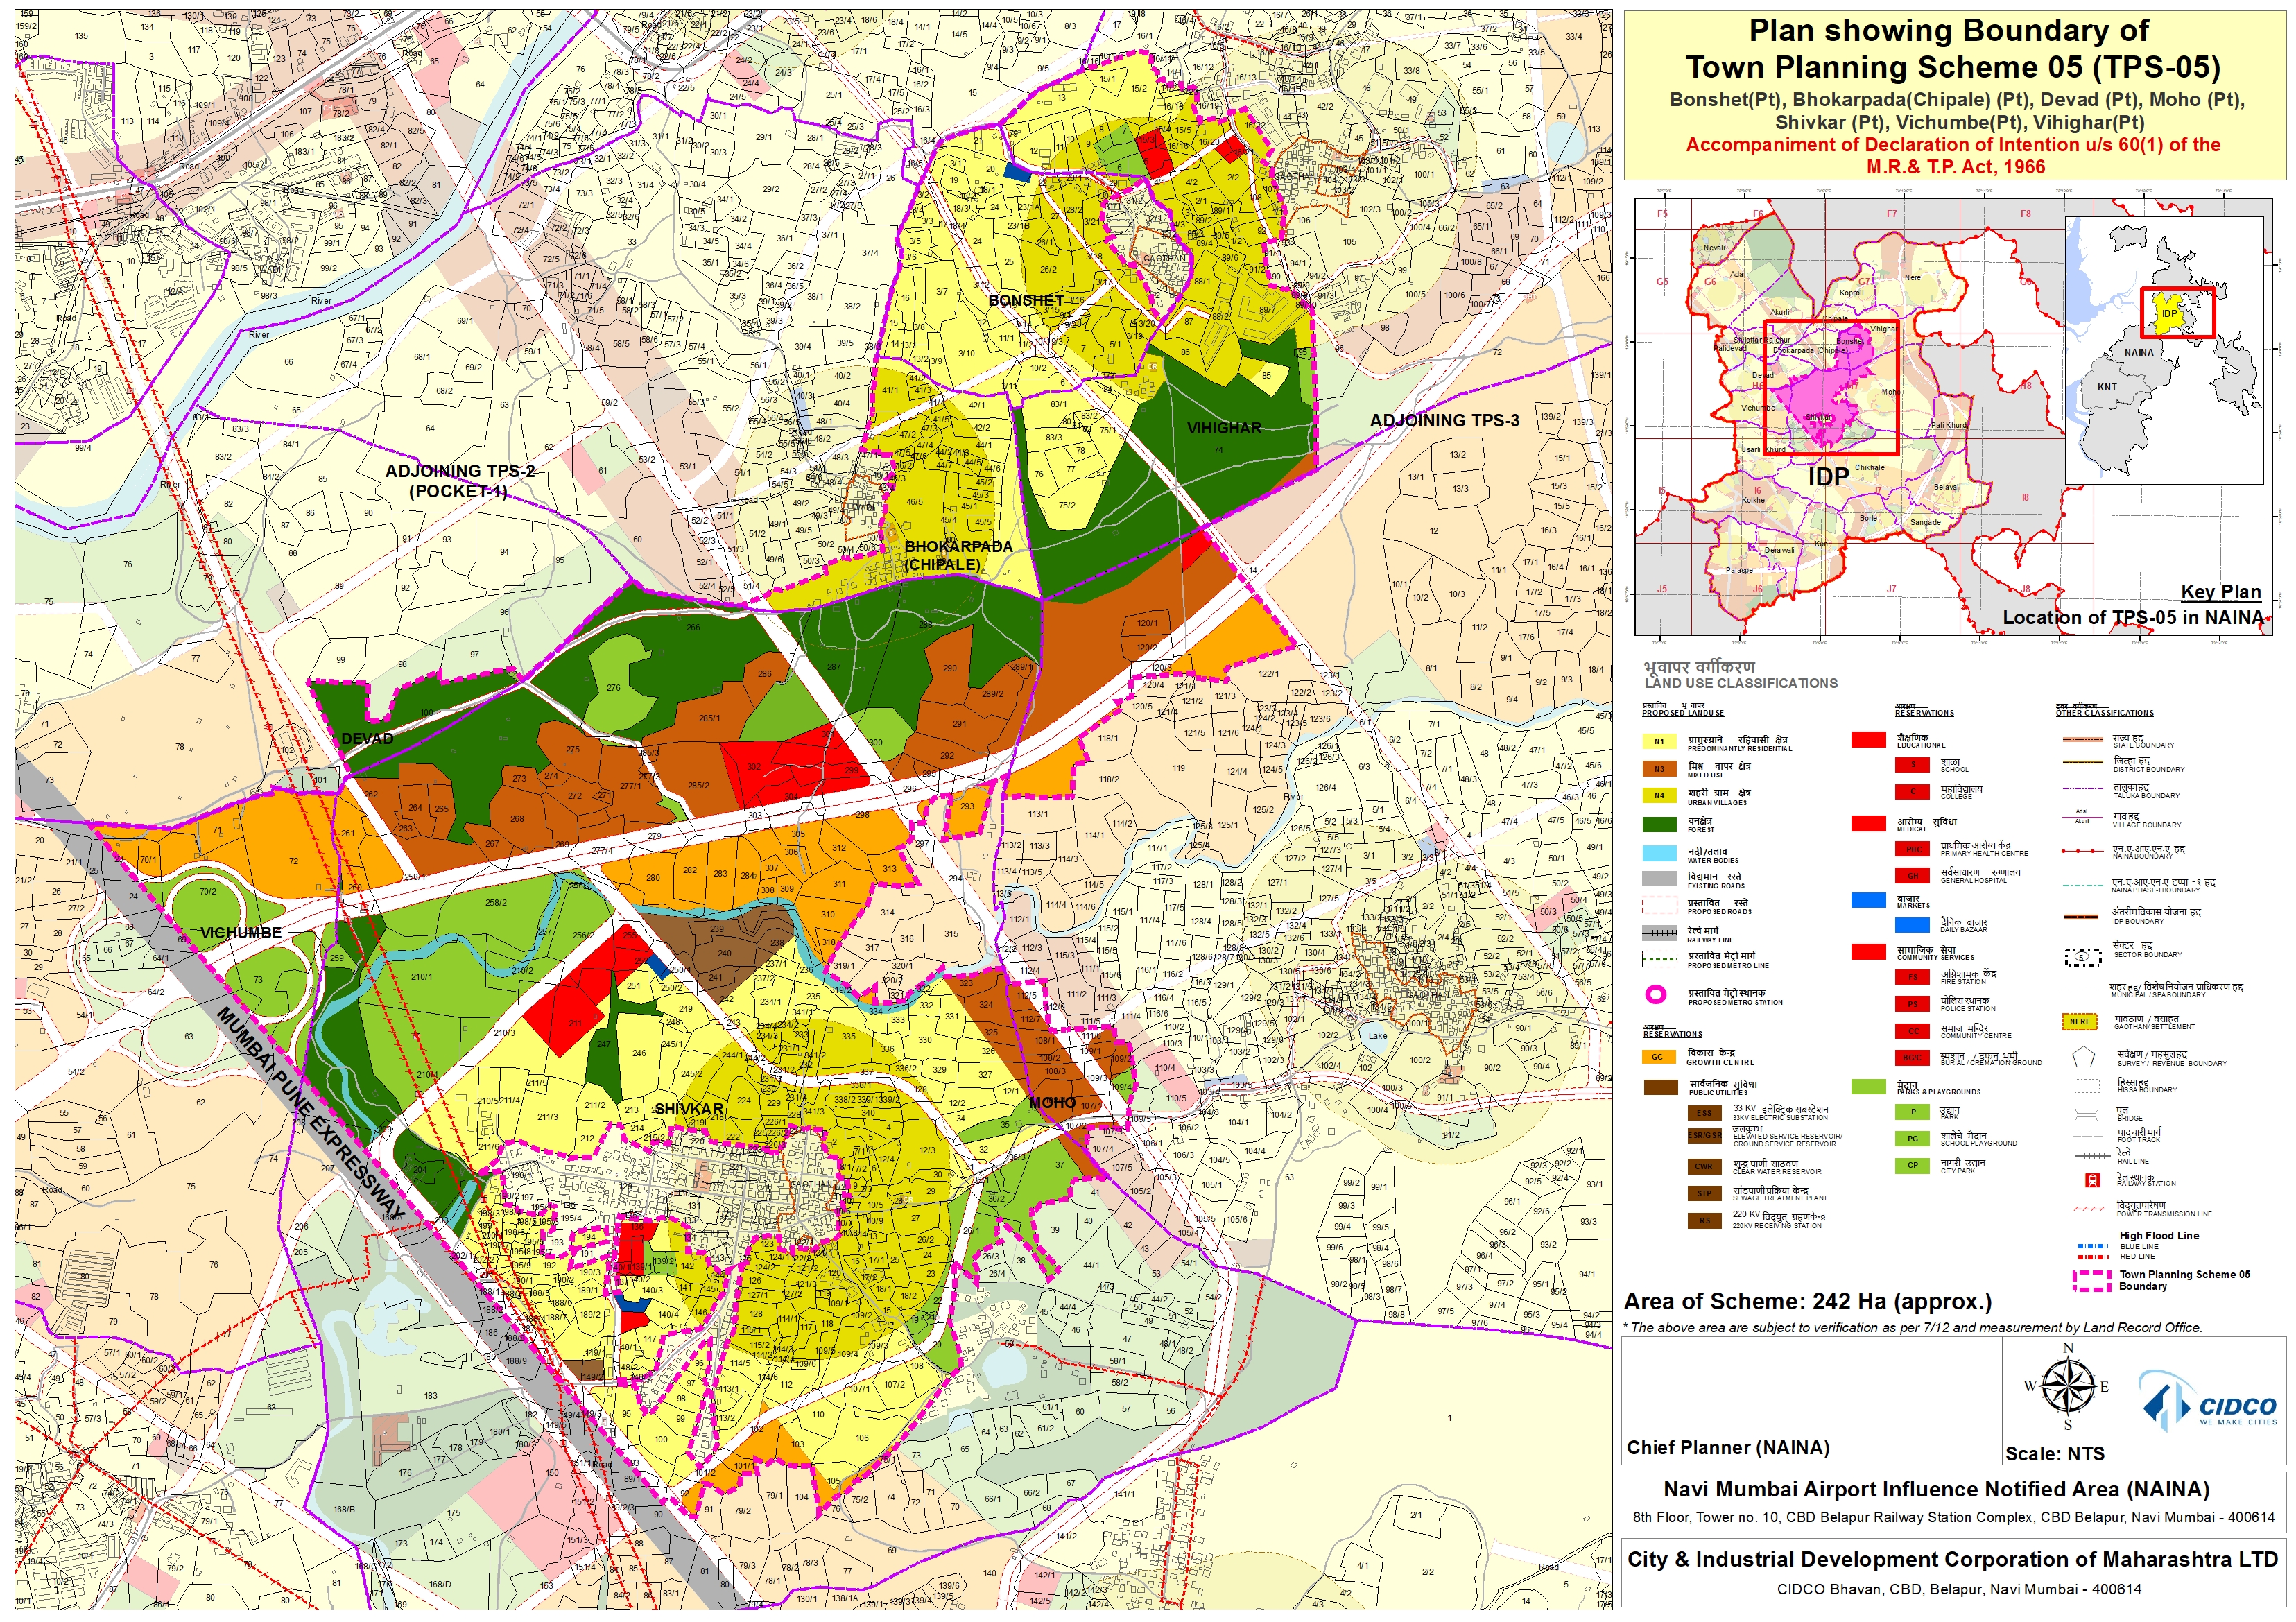
Task: Click the compass rose north arrow
Action: coord(2067,1386)
